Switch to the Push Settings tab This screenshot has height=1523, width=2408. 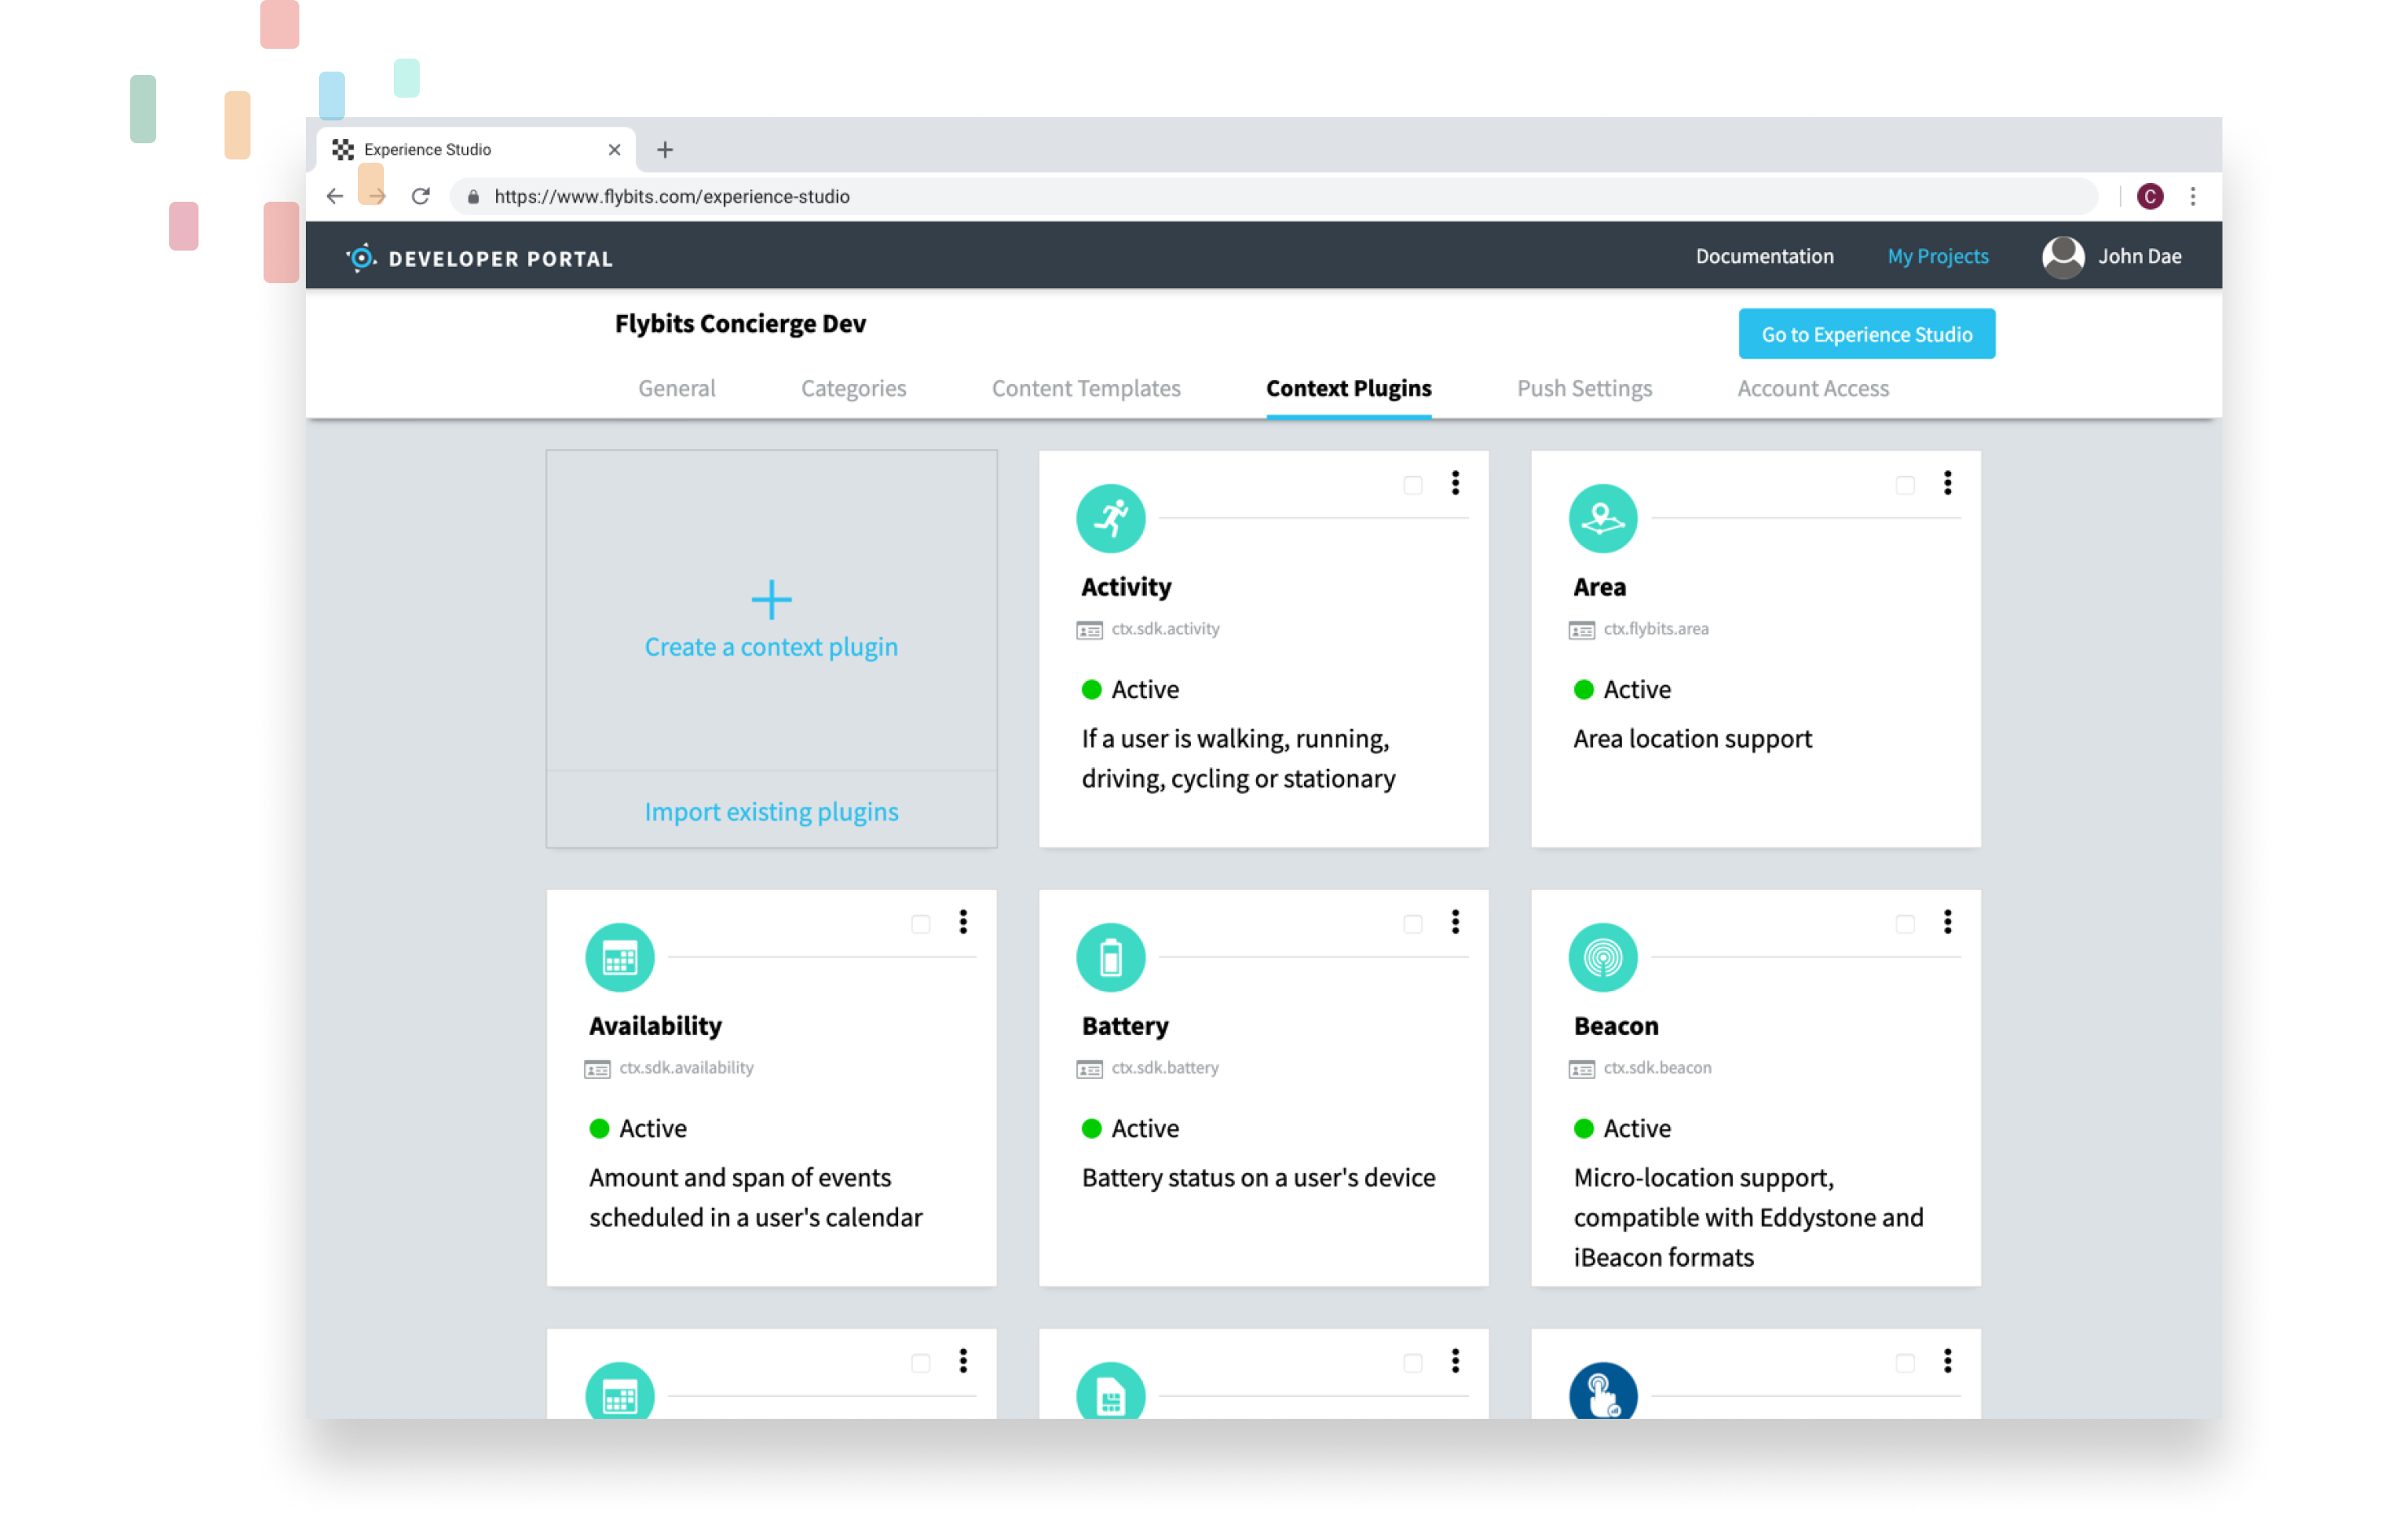pos(1584,388)
